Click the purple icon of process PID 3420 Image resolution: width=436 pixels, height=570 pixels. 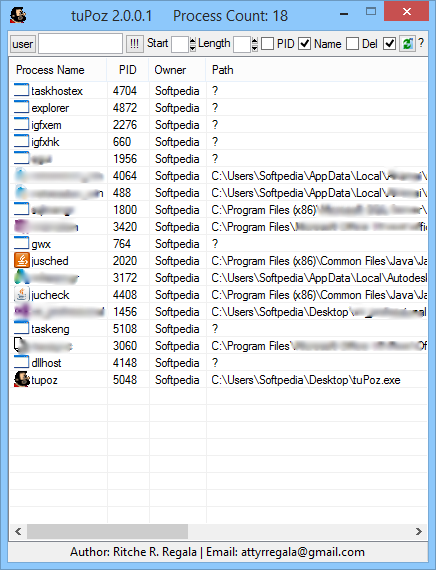[21, 226]
